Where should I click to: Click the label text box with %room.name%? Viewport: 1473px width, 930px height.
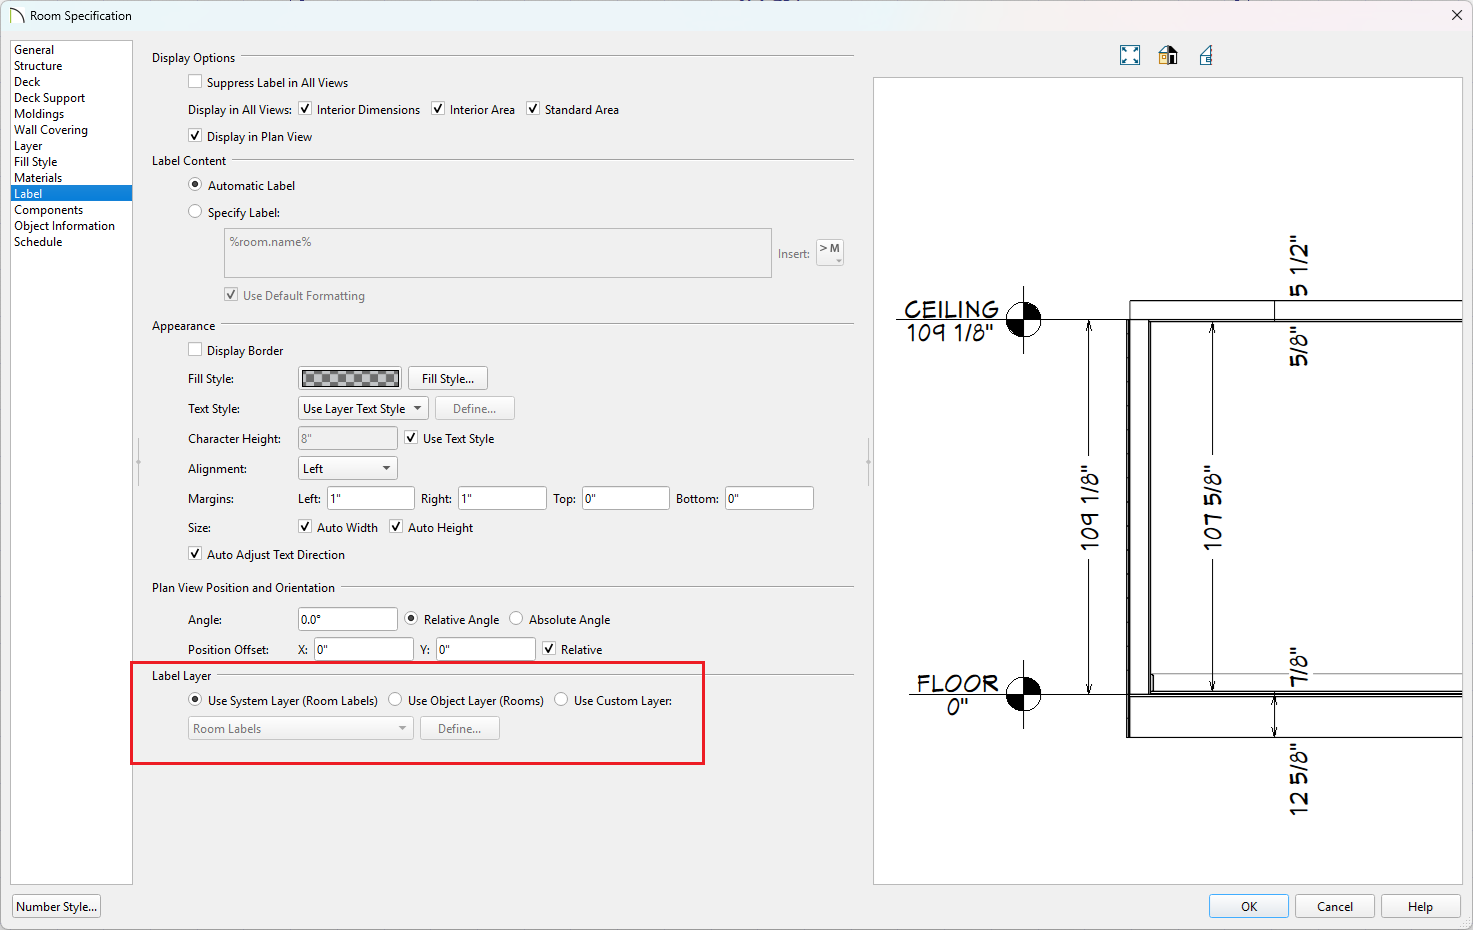point(498,253)
